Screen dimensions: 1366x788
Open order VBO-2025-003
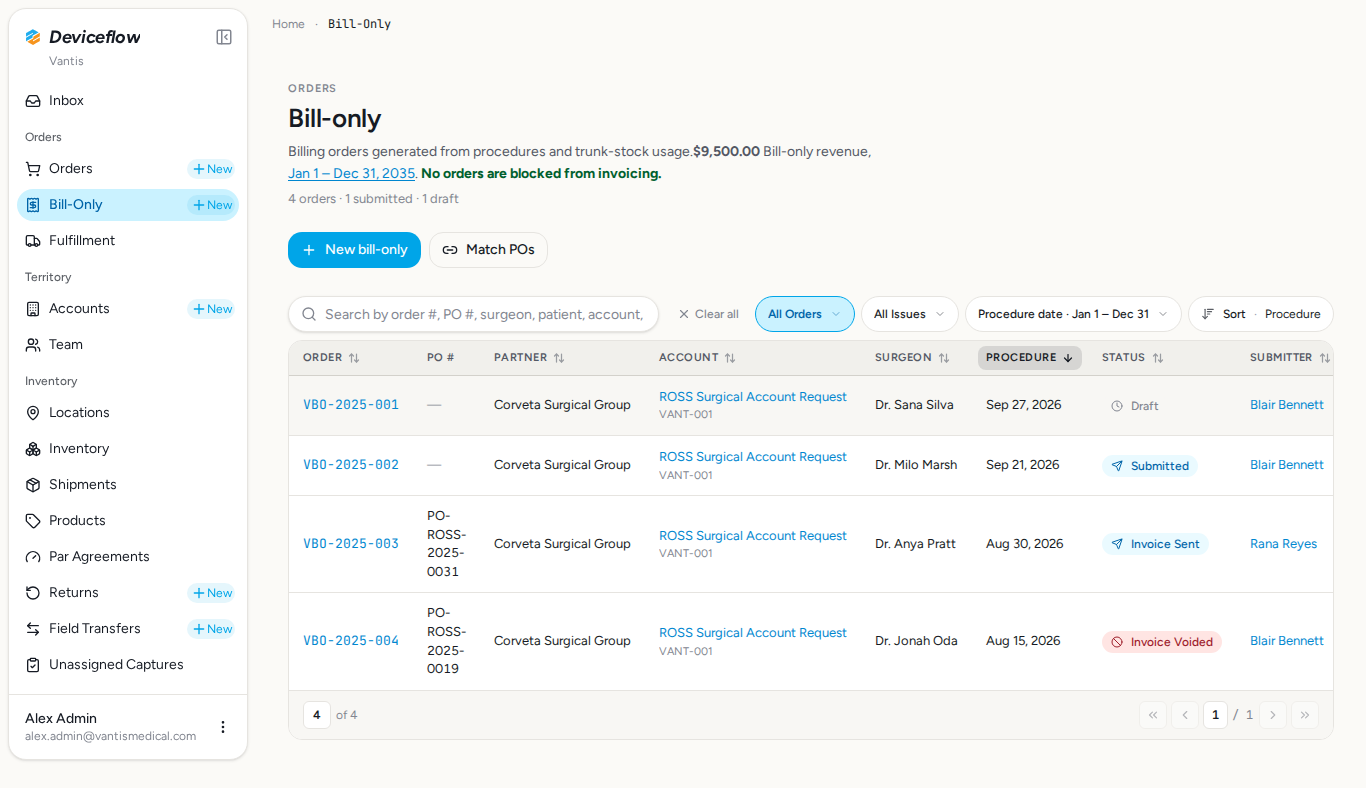tap(351, 544)
